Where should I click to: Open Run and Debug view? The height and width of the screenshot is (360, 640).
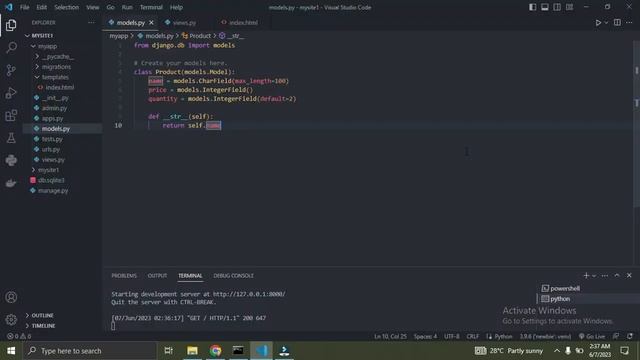tap(11, 93)
